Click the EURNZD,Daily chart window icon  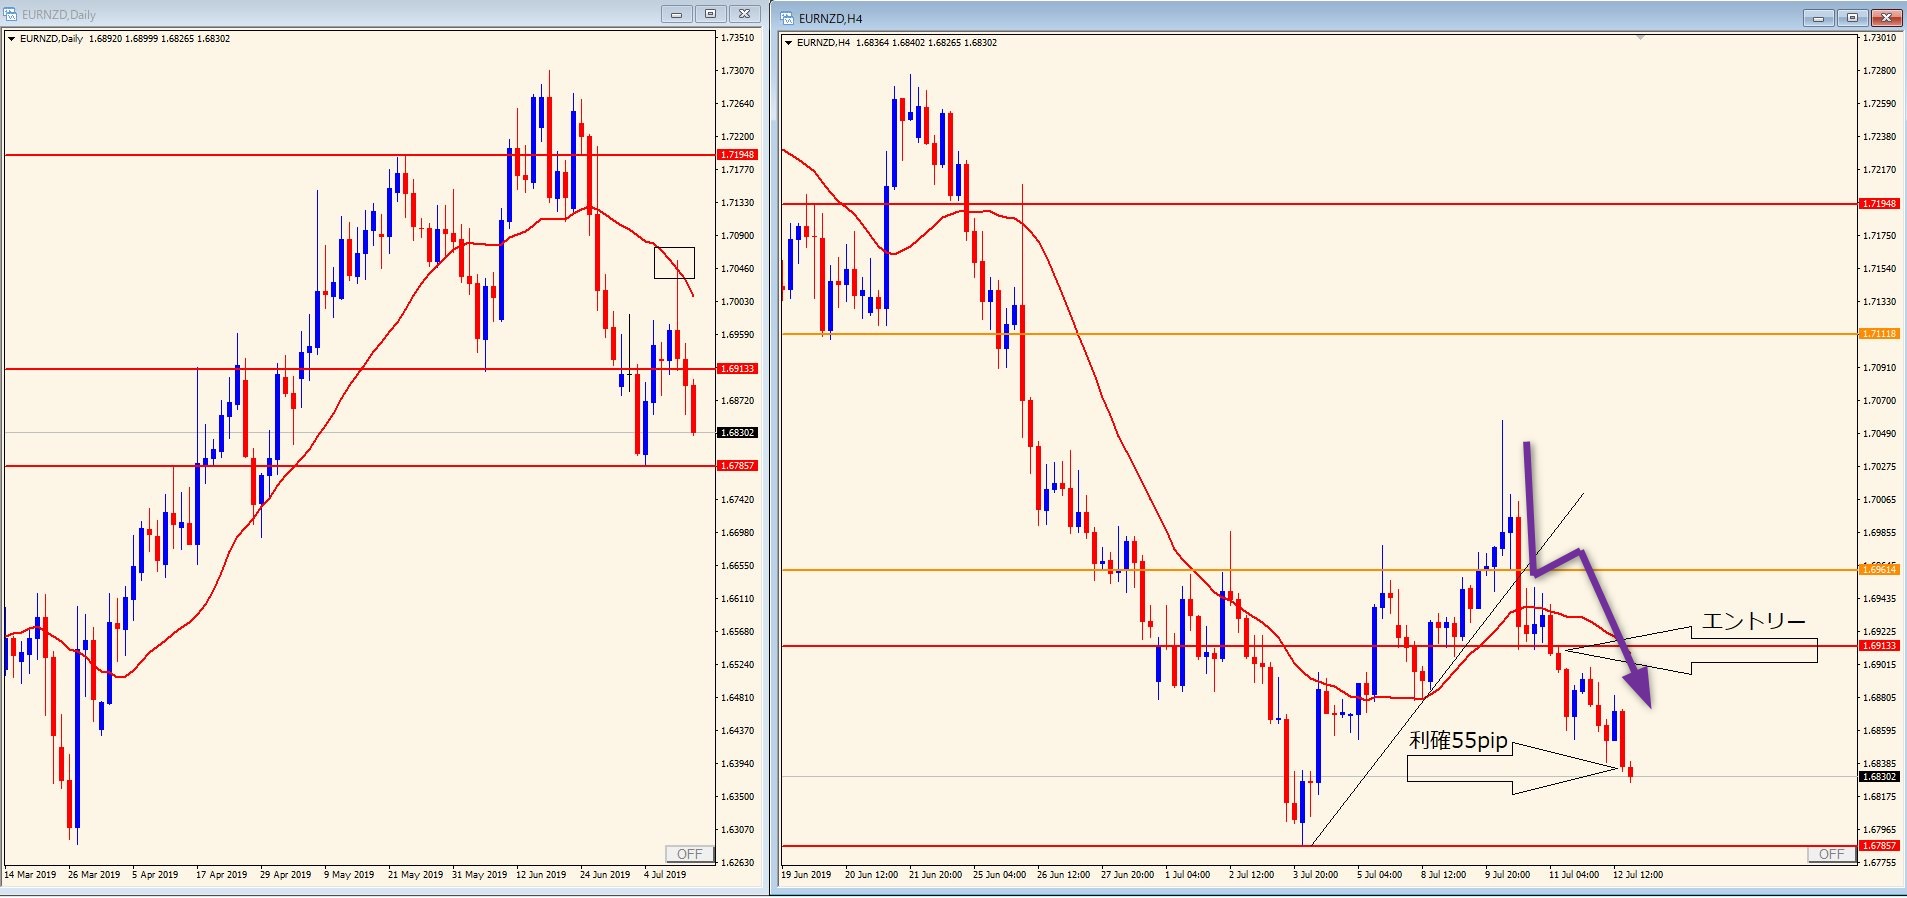click(x=11, y=15)
